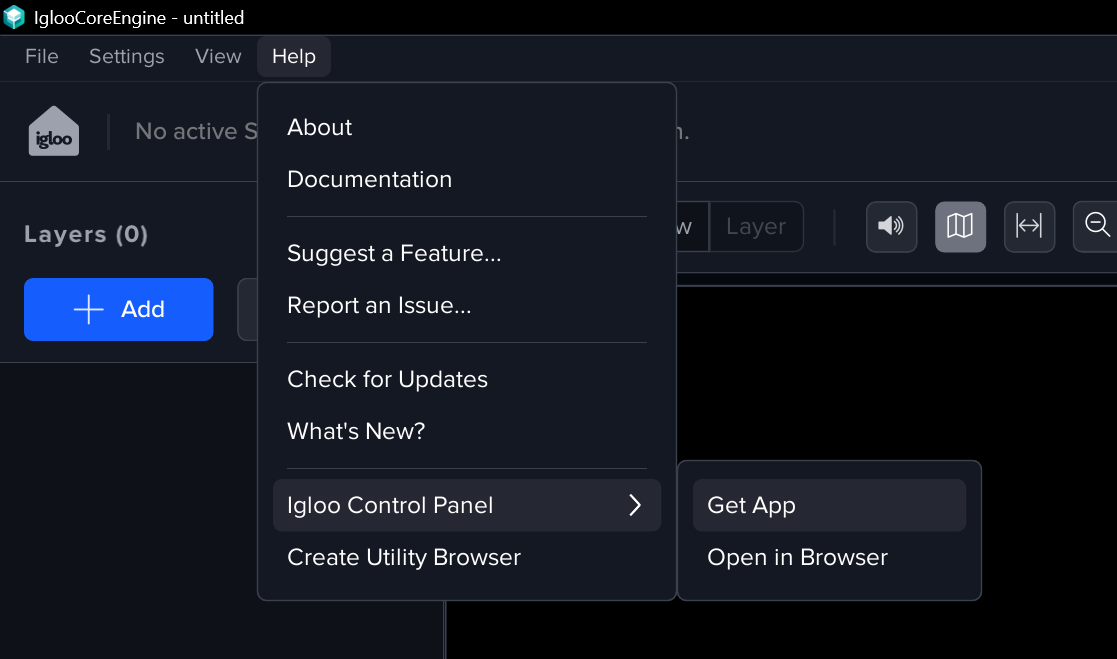This screenshot has width=1117, height=659.
Task: Switch to the Layer tab
Action: coord(755,227)
